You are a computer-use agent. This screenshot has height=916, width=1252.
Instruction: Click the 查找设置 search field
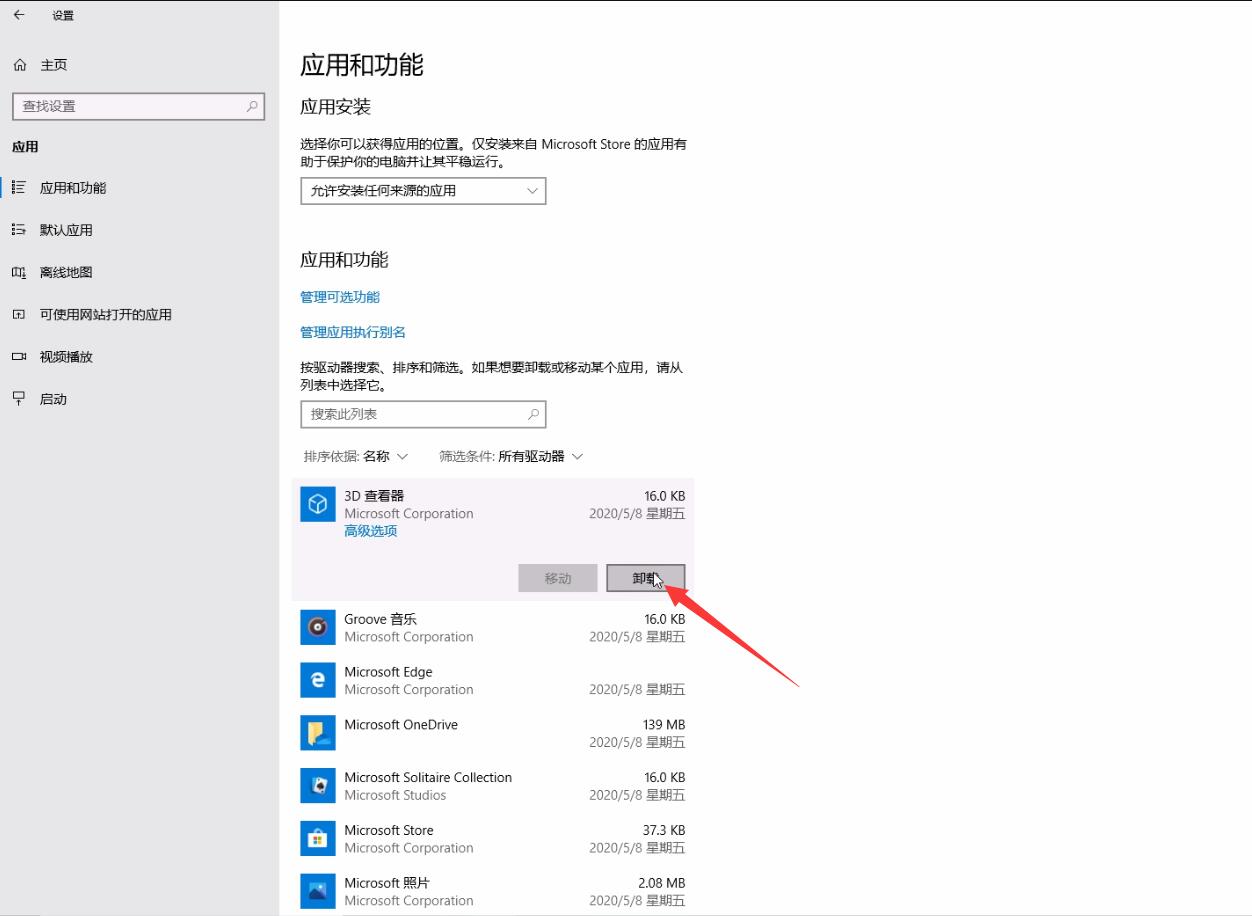[x=138, y=106]
